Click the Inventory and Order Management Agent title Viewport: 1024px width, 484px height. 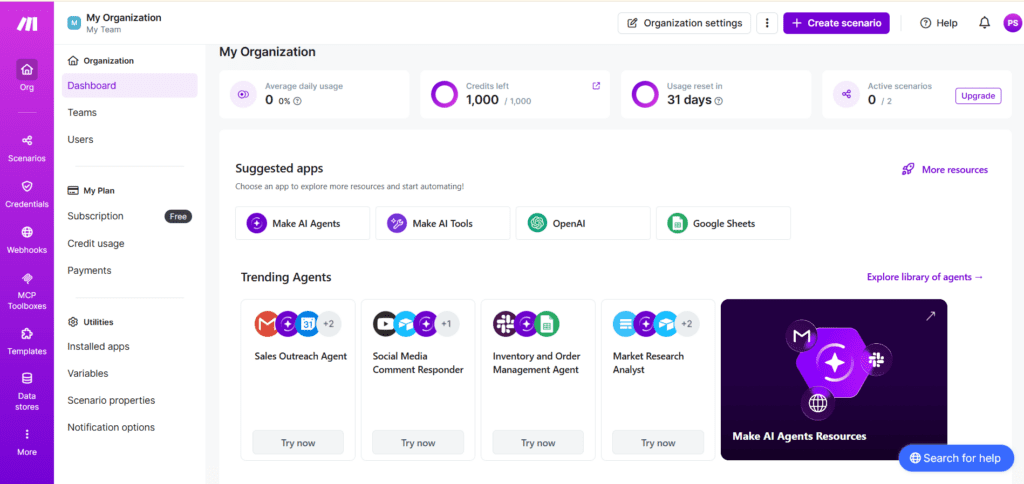click(x=536, y=363)
